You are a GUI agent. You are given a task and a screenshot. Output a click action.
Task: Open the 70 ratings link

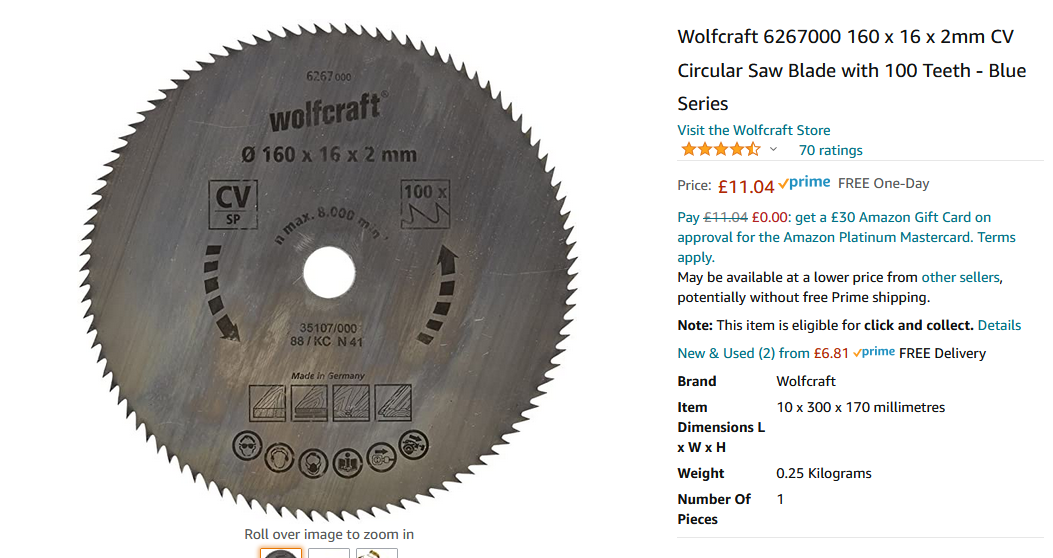pos(830,150)
